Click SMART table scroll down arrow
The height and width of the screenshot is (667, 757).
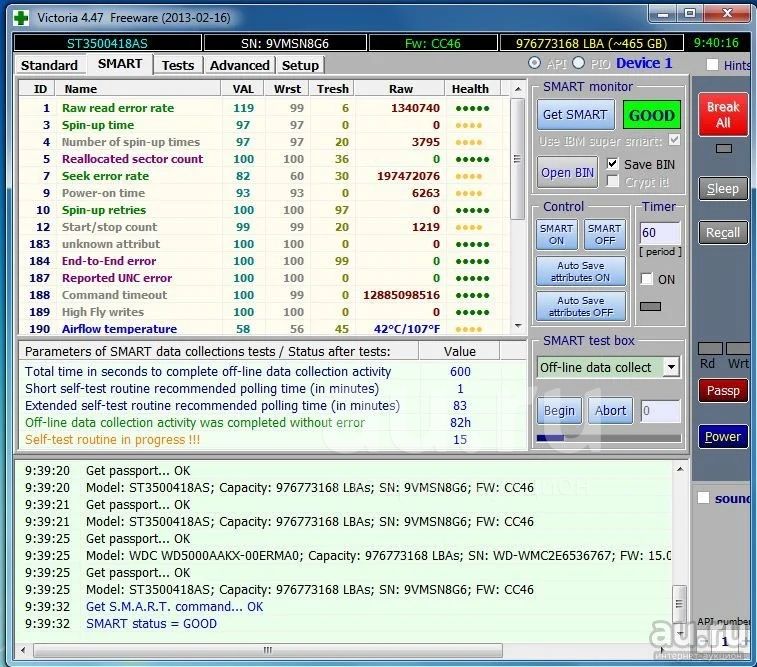(x=518, y=326)
